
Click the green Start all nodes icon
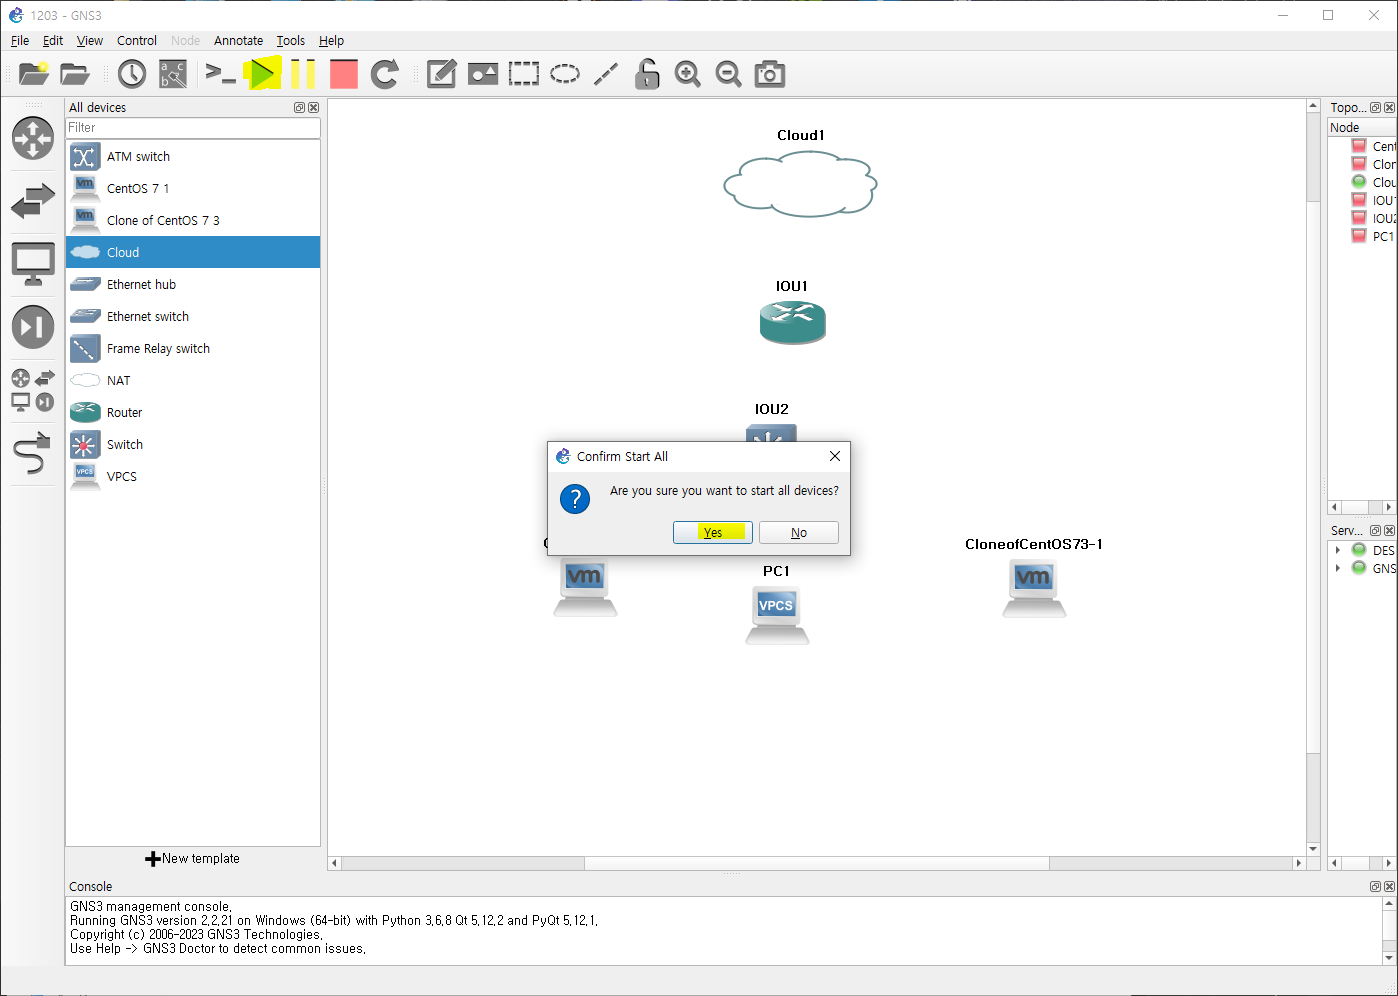pyautogui.click(x=263, y=74)
